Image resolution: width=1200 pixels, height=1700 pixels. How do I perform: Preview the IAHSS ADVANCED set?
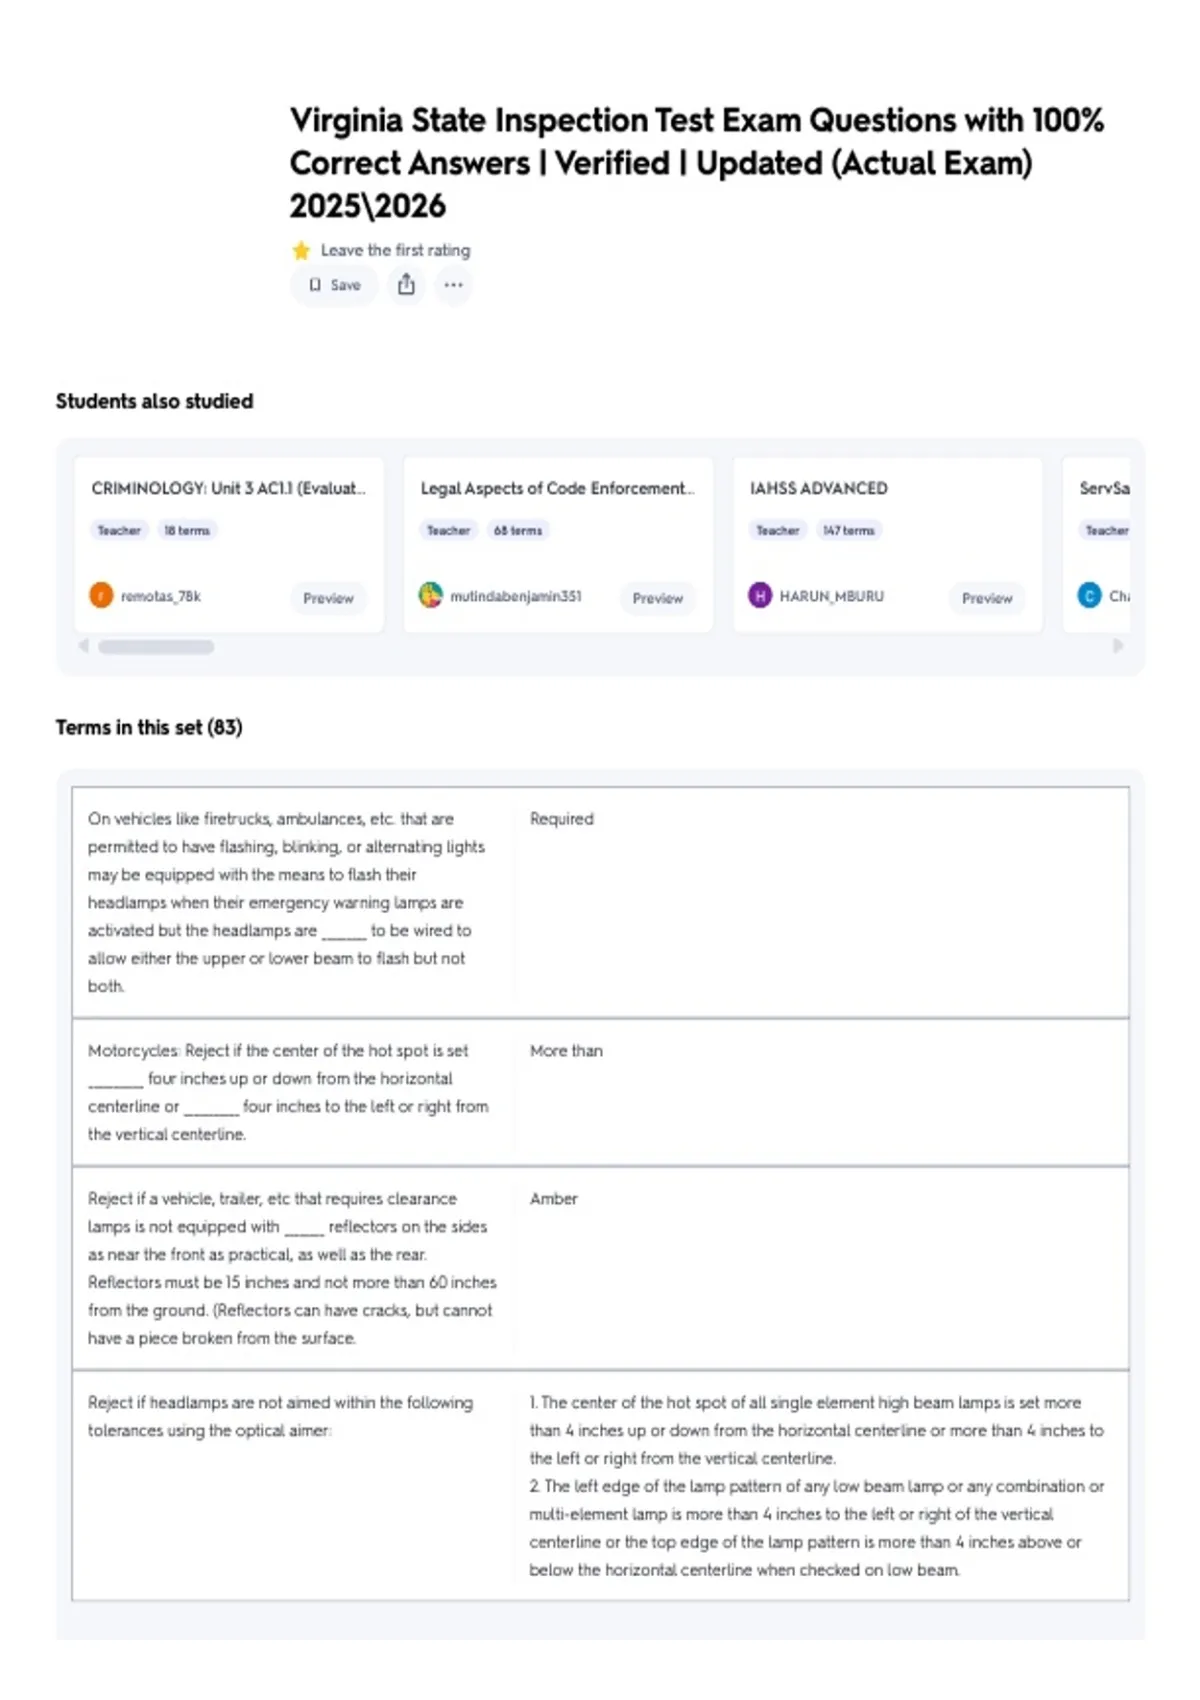[x=987, y=598]
